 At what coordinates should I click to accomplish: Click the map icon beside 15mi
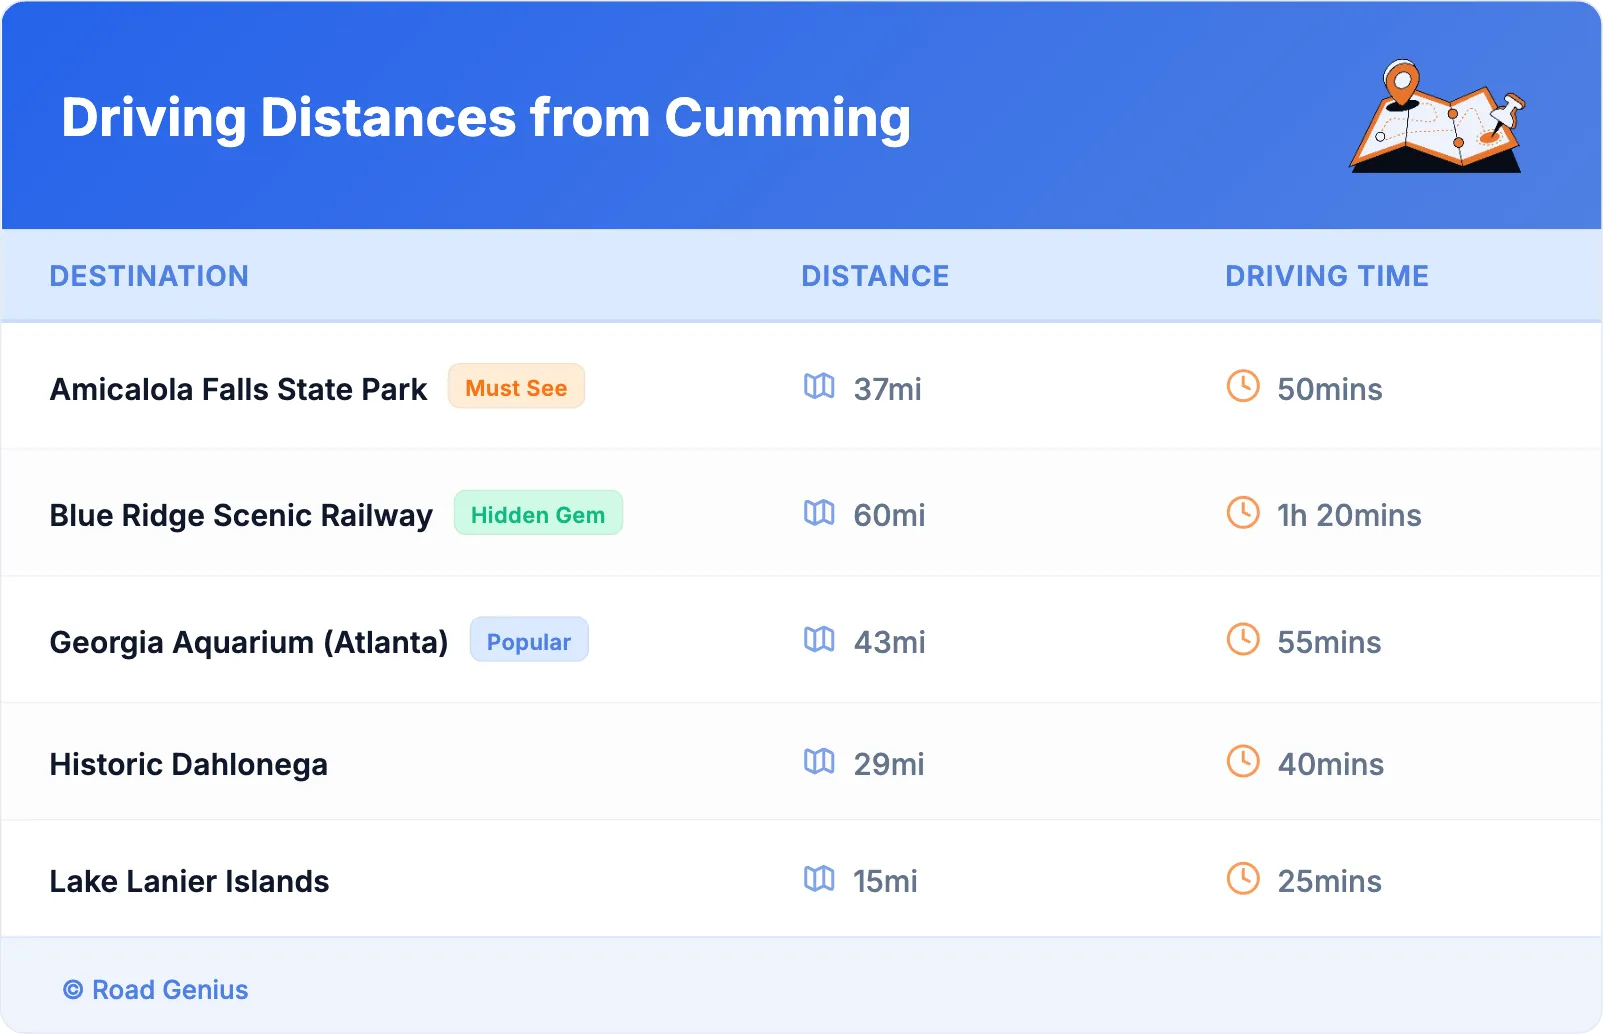point(819,879)
